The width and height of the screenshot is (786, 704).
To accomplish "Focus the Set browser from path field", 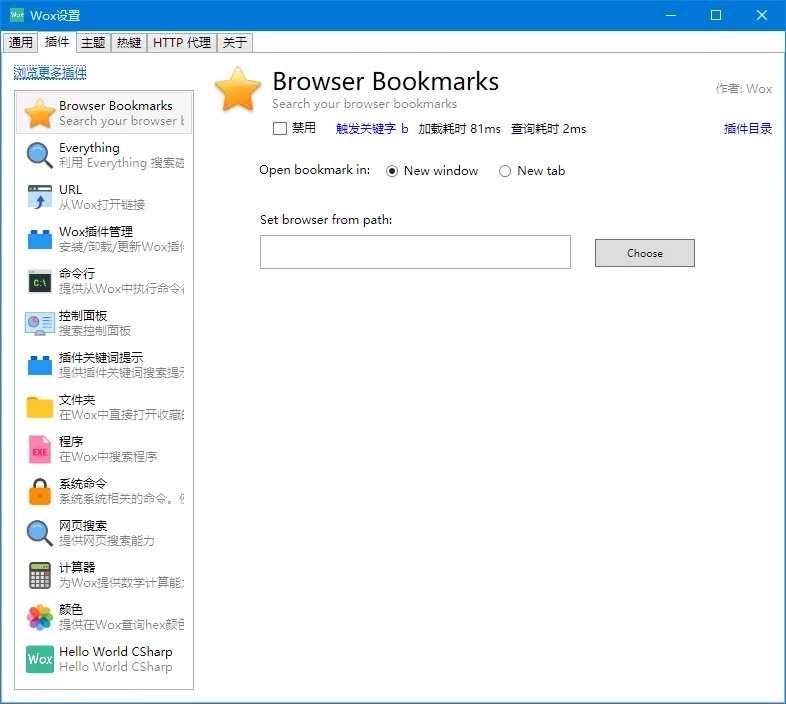I will [415, 252].
